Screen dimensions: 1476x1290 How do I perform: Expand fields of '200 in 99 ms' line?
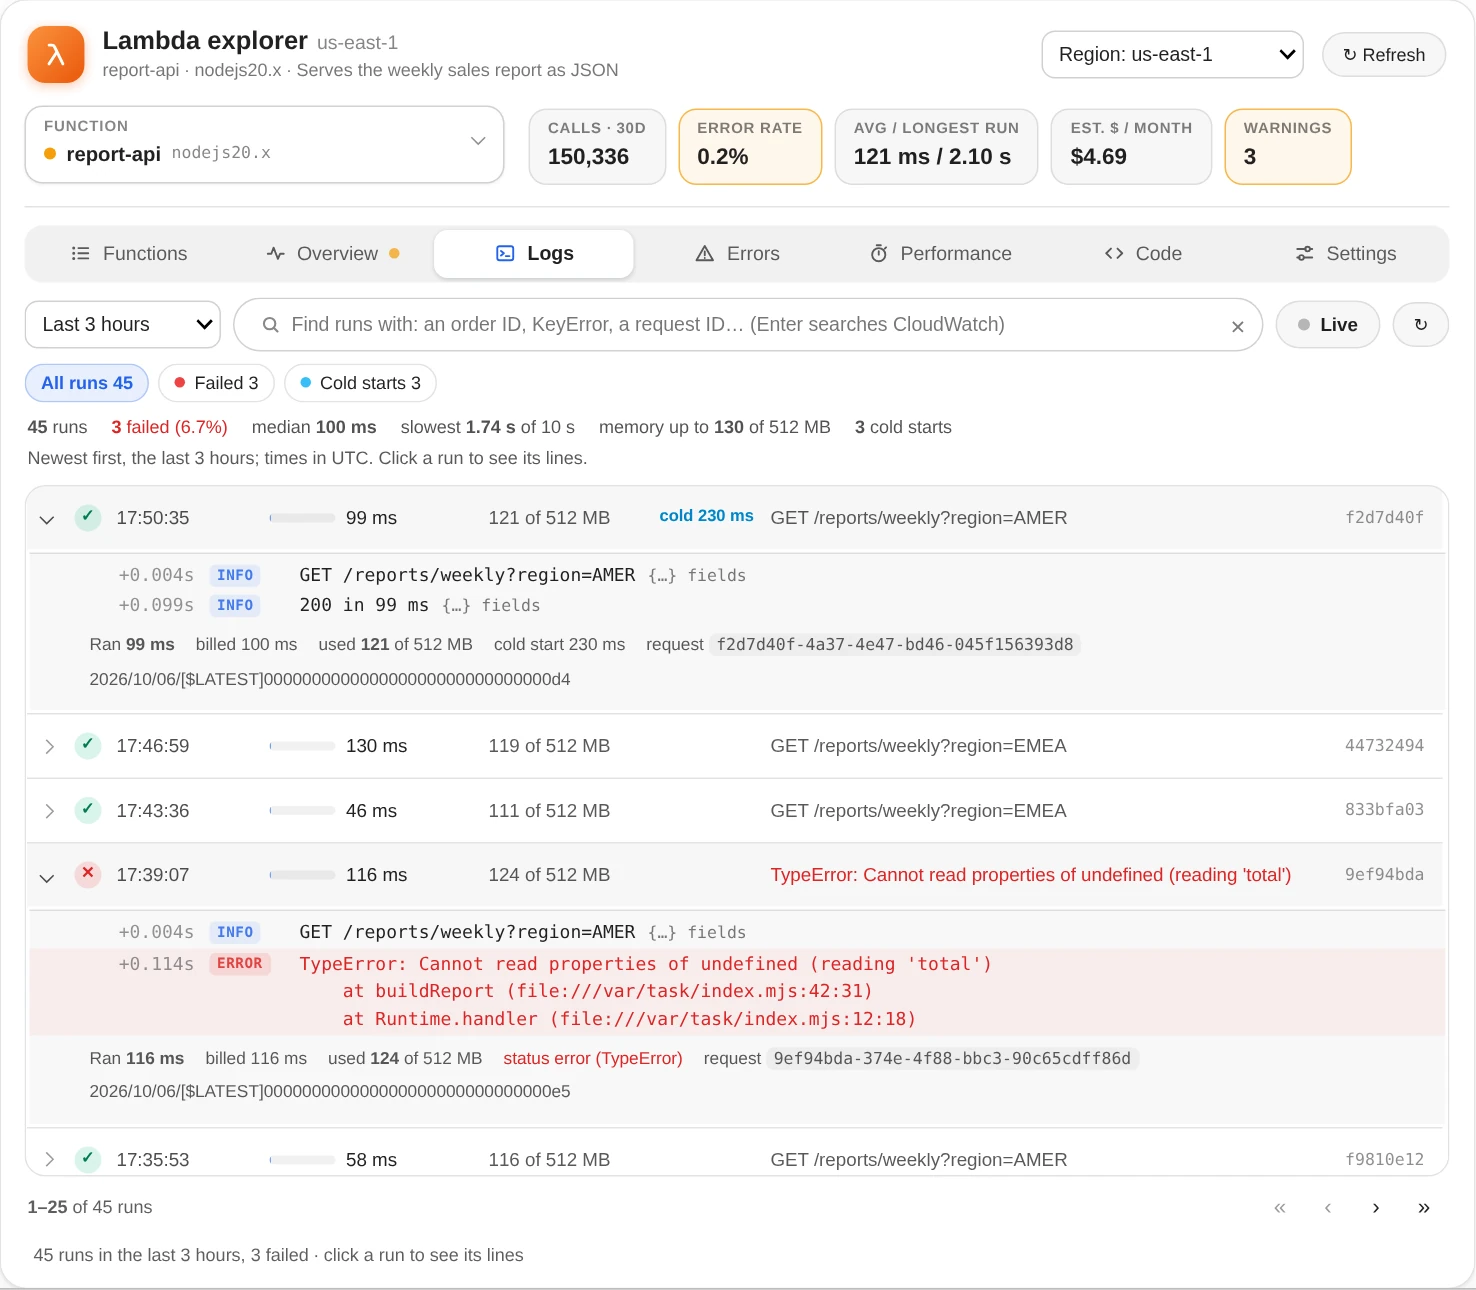(x=491, y=606)
